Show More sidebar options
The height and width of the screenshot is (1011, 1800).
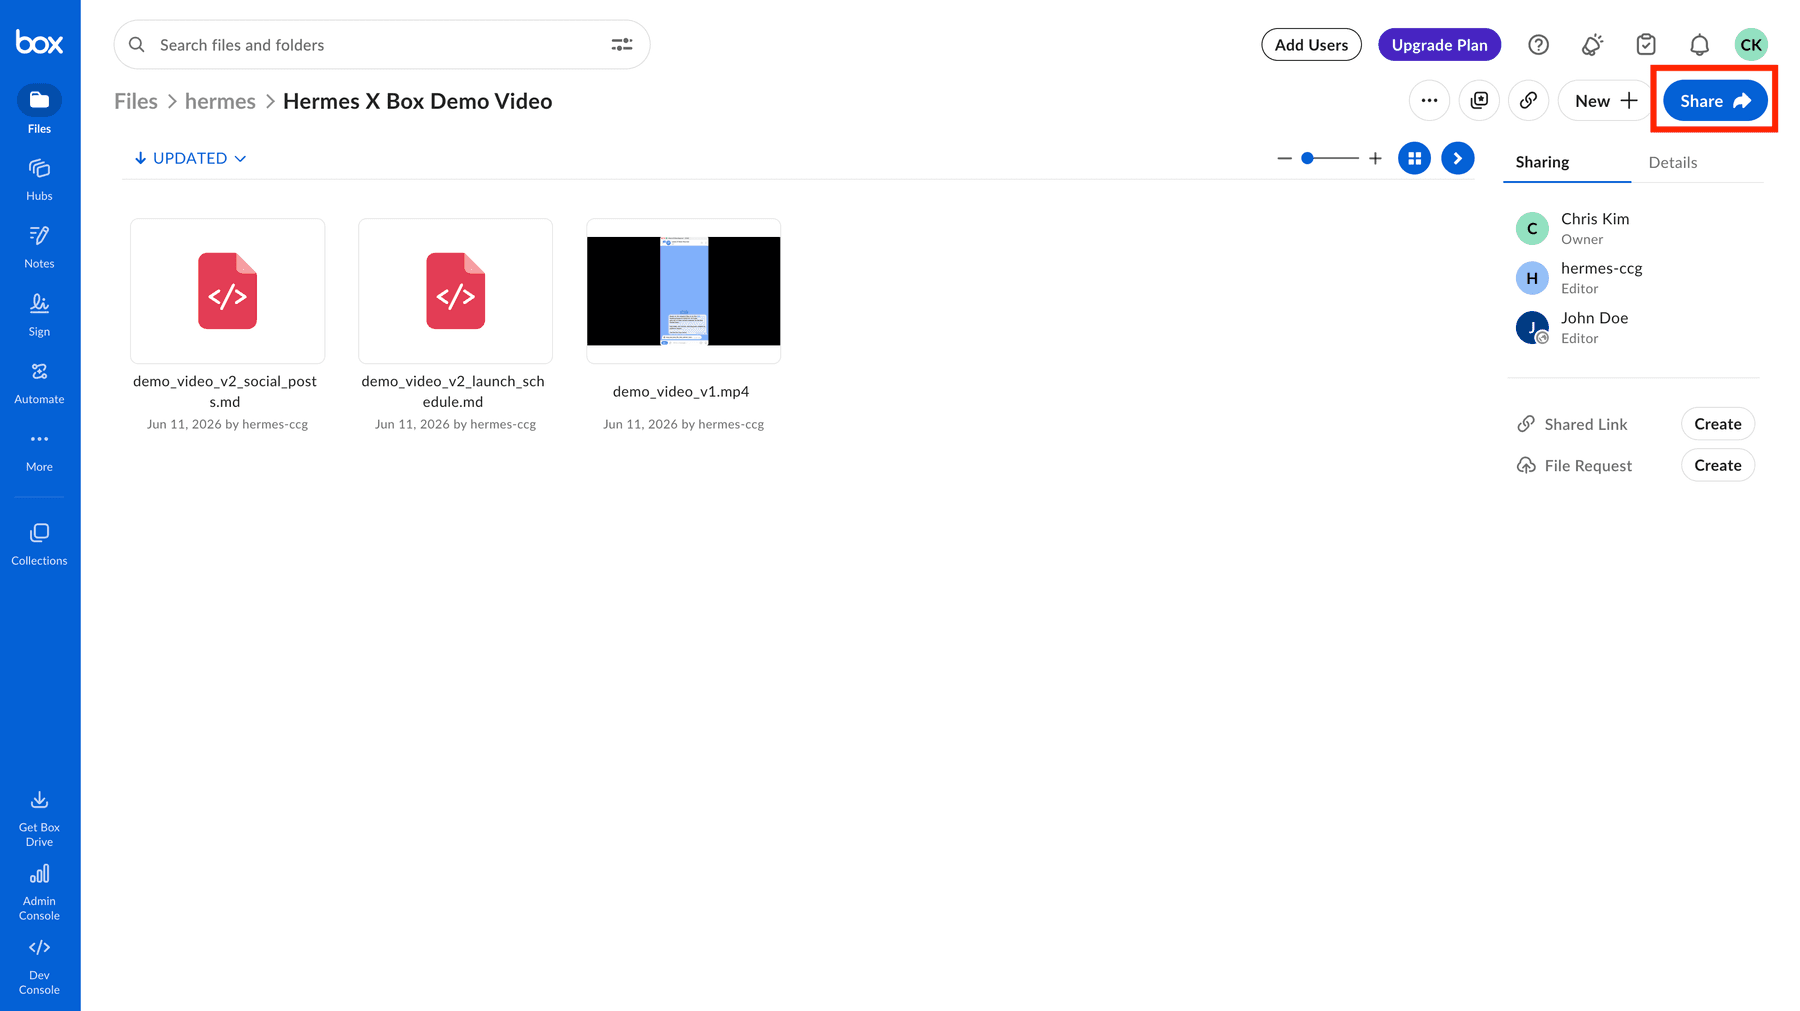(39, 450)
